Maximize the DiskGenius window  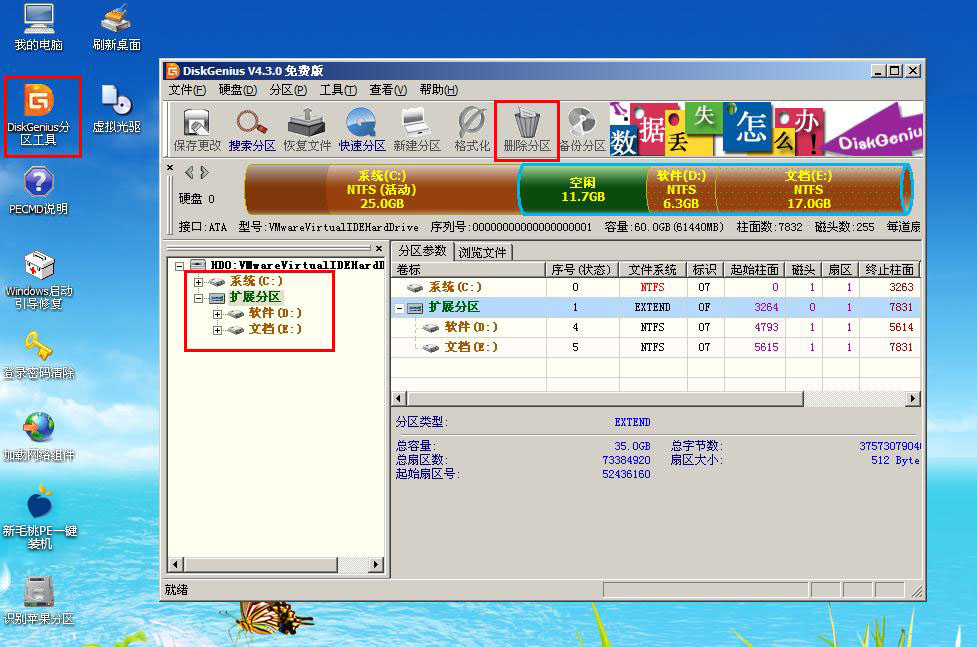pos(895,71)
